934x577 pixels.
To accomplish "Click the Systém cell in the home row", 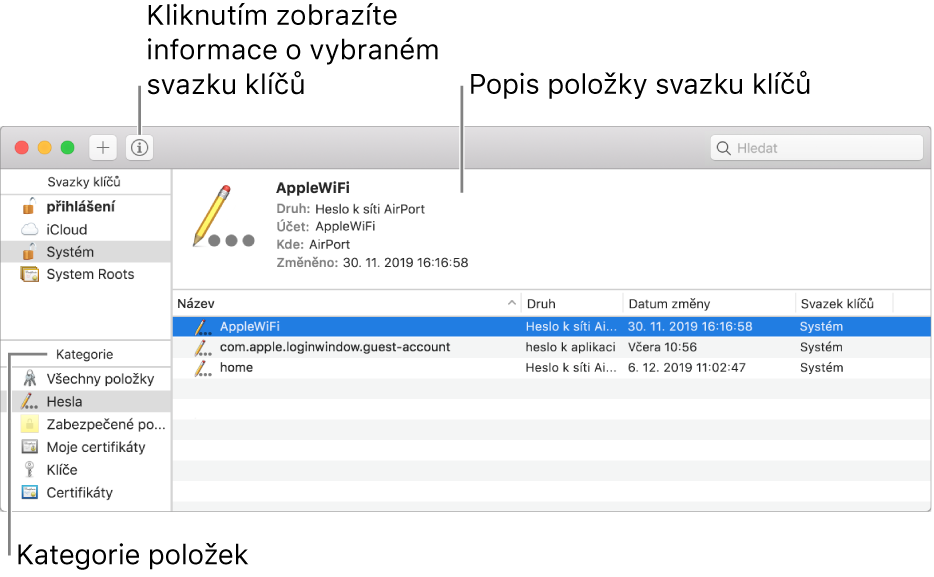I will [x=821, y=368].
